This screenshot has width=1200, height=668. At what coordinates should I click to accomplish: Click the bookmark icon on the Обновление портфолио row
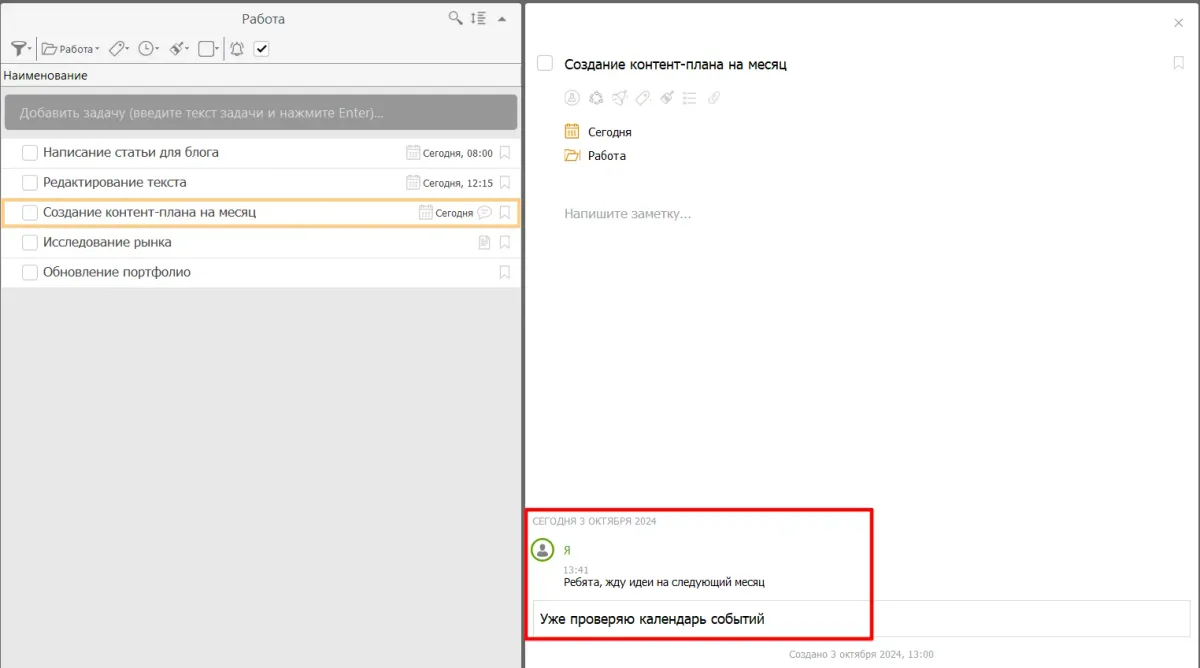tap(505, 272)
